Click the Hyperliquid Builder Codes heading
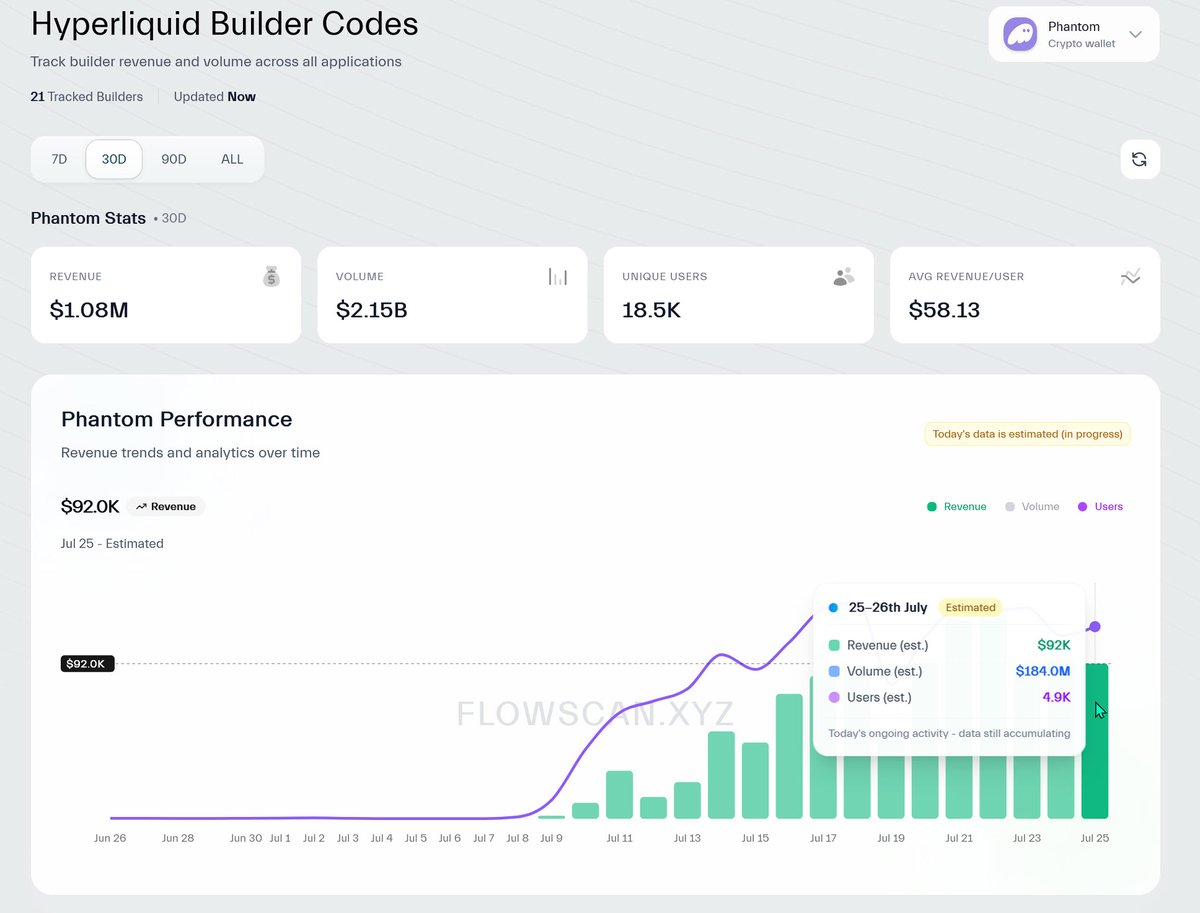1200x913 pixels. [225, 24]
